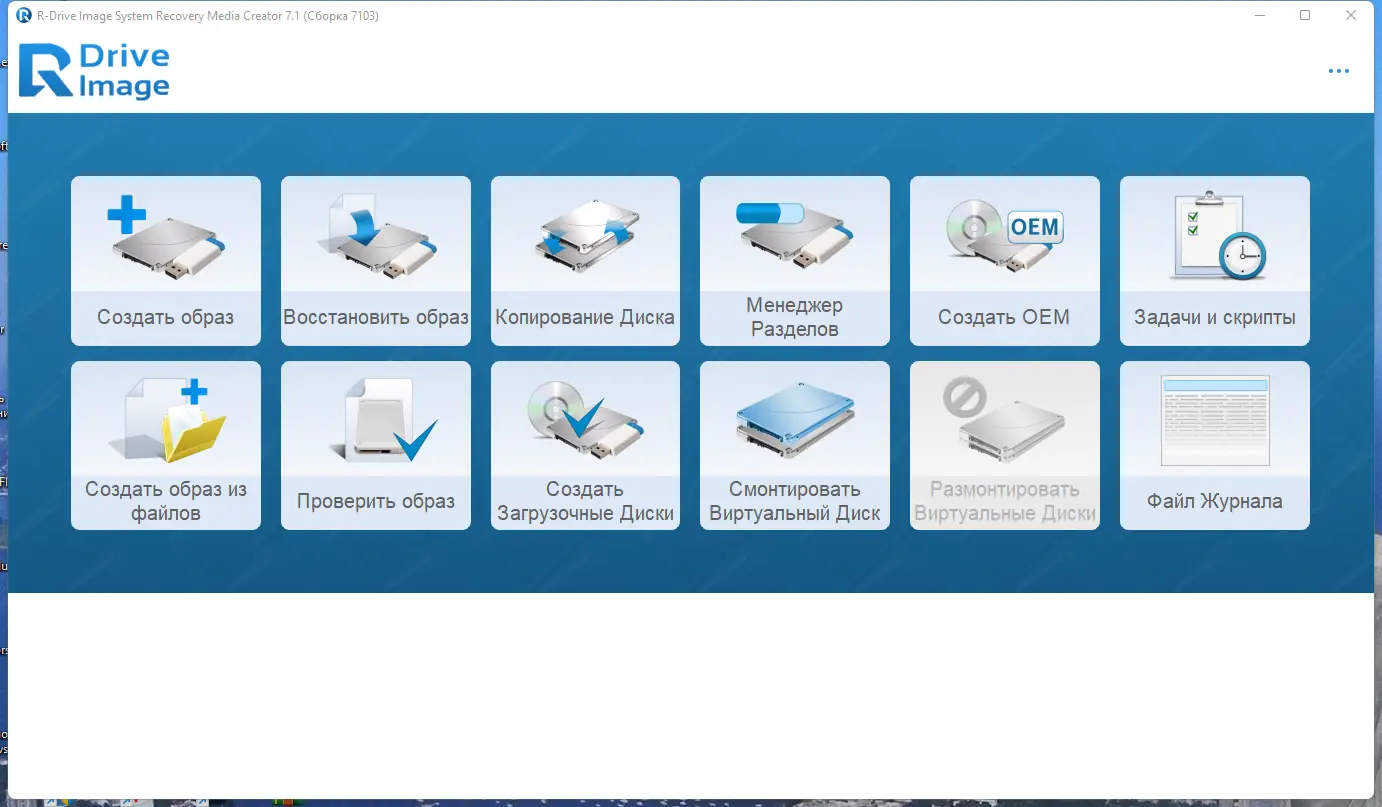Click the colorful taskbar icon near center
1382x807 pixels.
pos(286,801)
